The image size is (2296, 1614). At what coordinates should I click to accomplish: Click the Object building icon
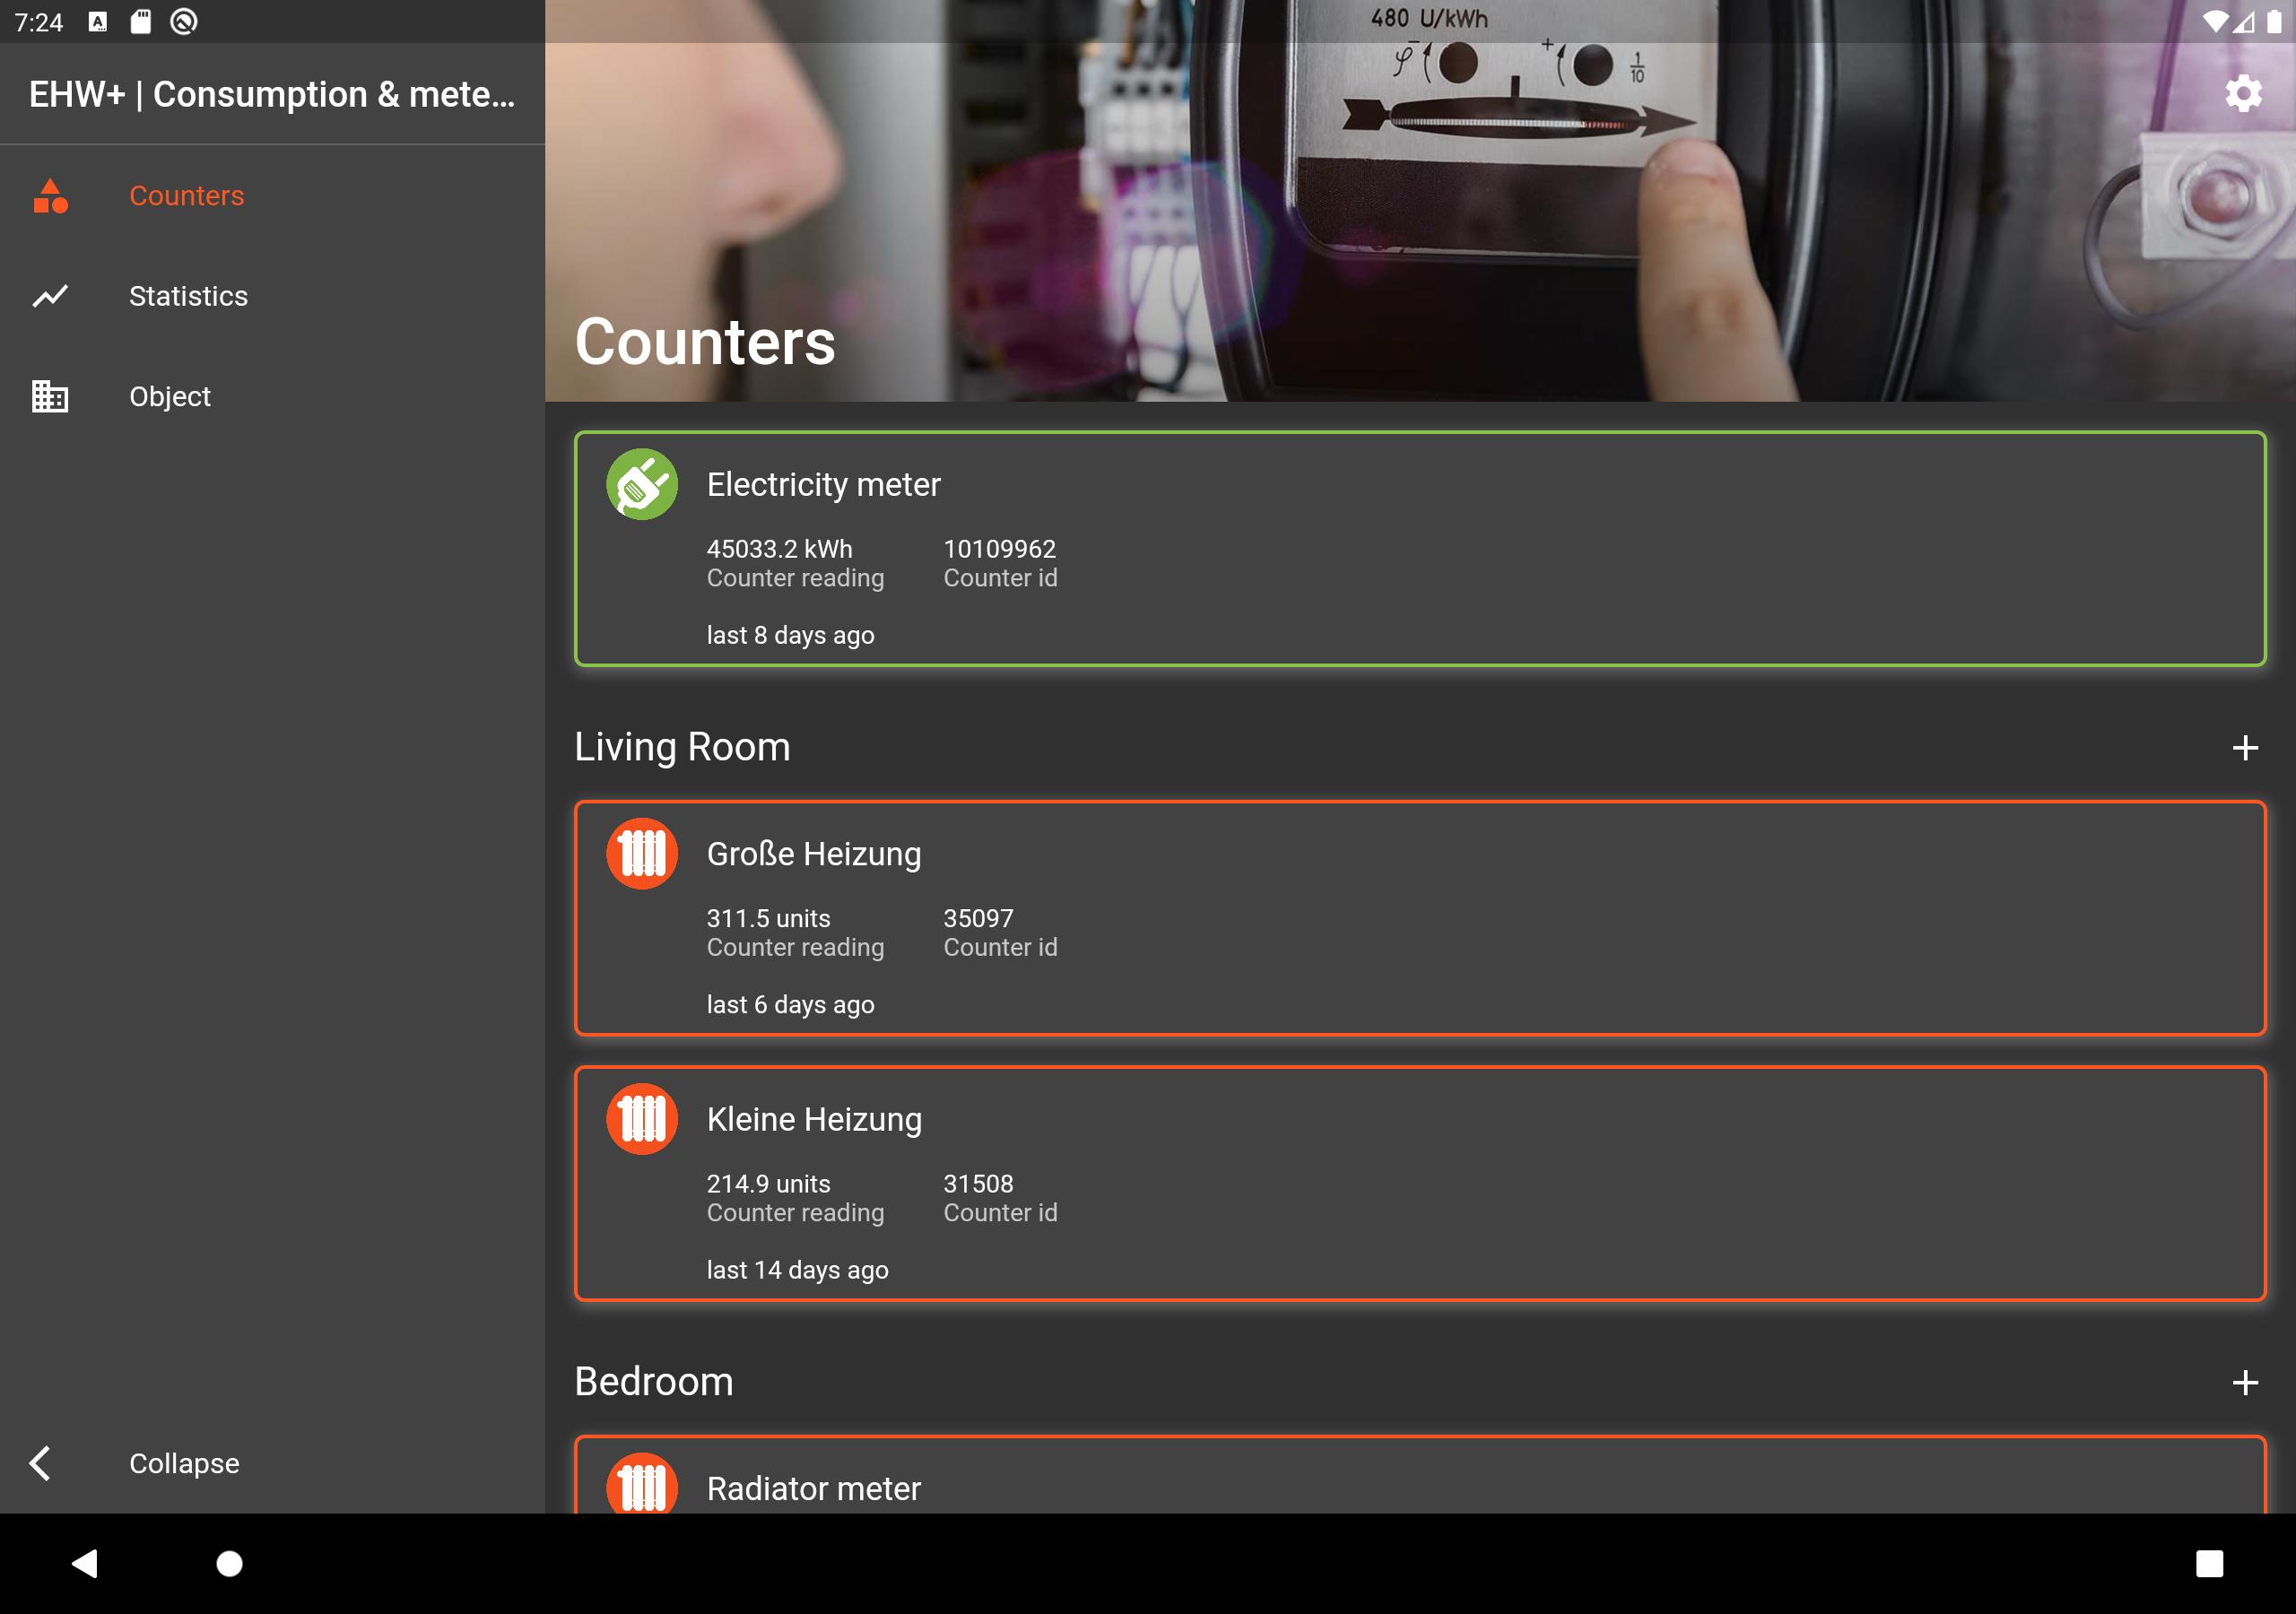click(50, 396)
